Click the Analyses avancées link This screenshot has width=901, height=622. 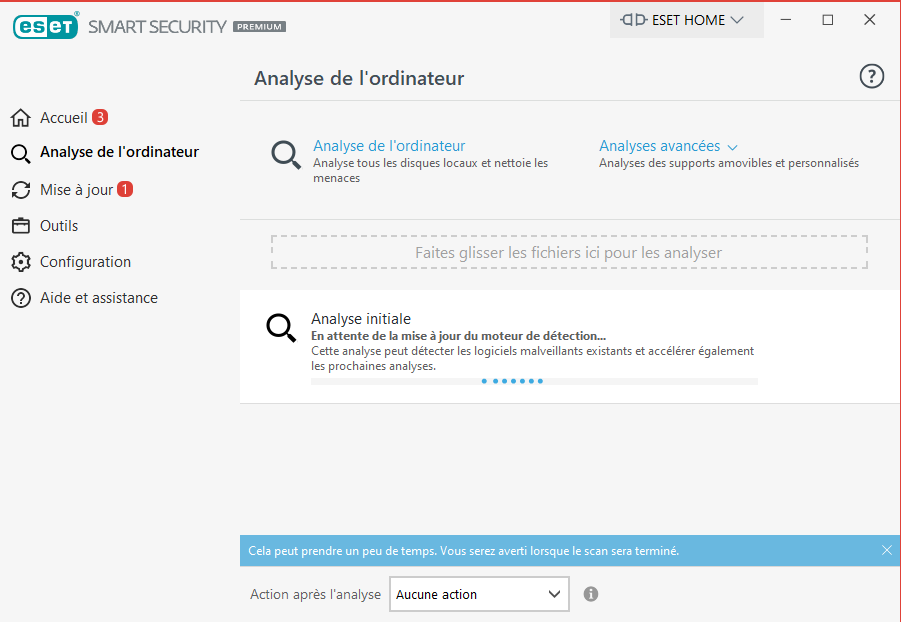(x=659, y=146)
